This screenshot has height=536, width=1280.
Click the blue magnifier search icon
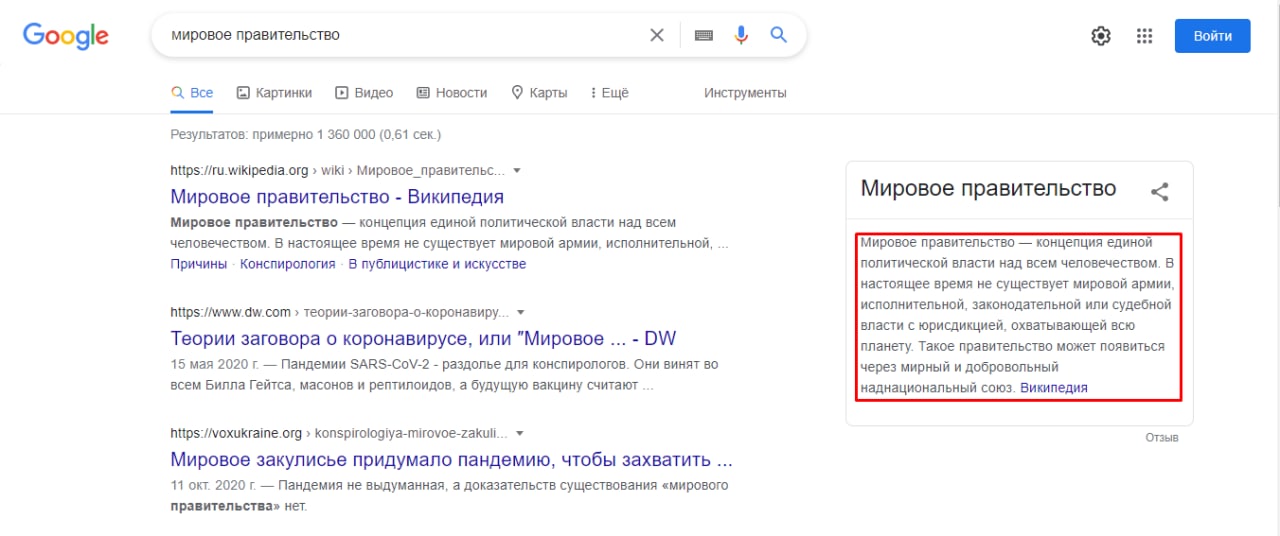click(779, 35)
